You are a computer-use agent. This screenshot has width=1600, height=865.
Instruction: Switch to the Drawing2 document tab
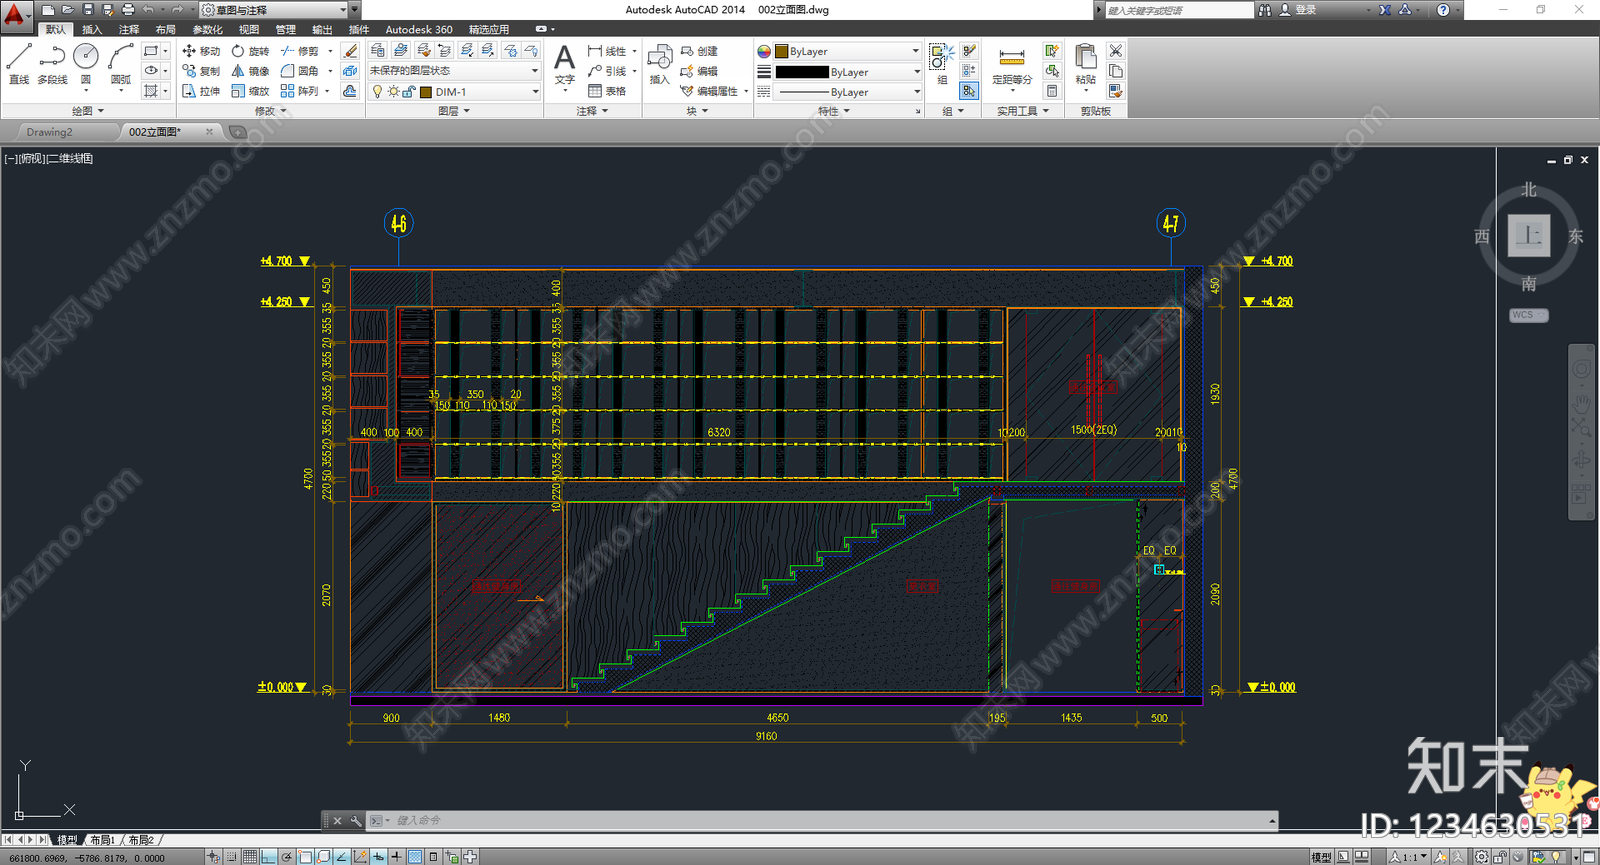click(x=49, y=132)
